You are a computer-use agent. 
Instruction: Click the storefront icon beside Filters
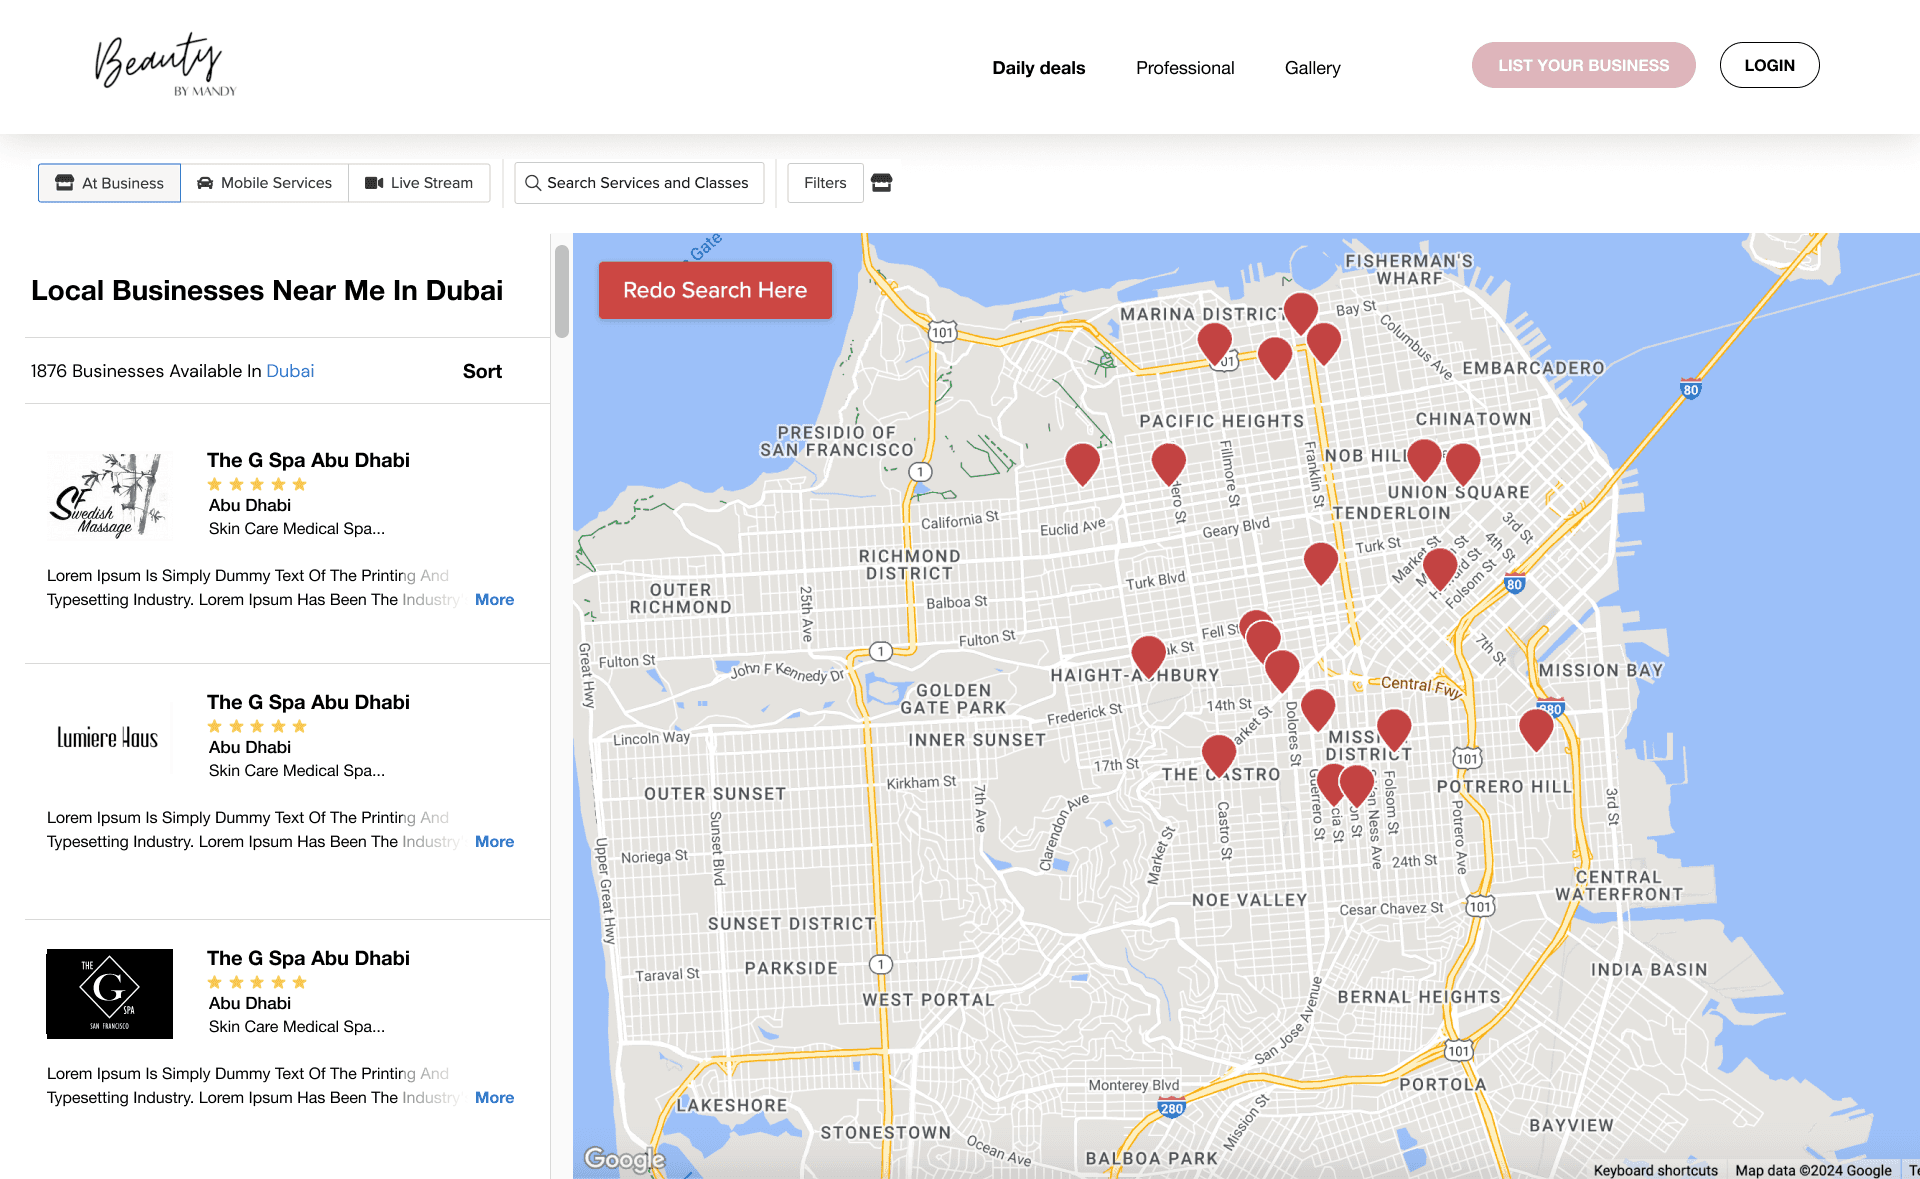coord(881,183)
